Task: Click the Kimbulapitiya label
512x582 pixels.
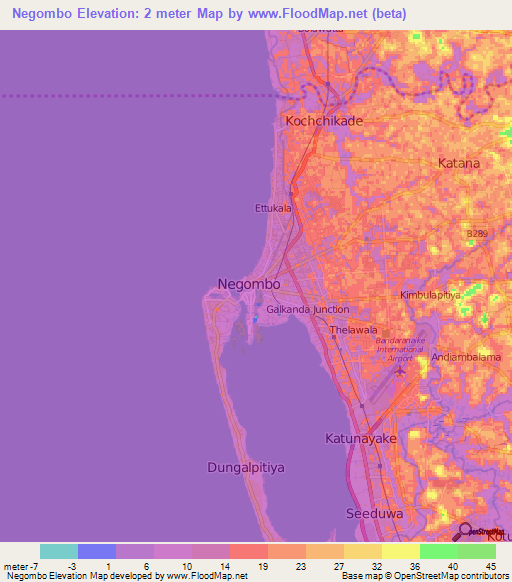Action: 430,295
